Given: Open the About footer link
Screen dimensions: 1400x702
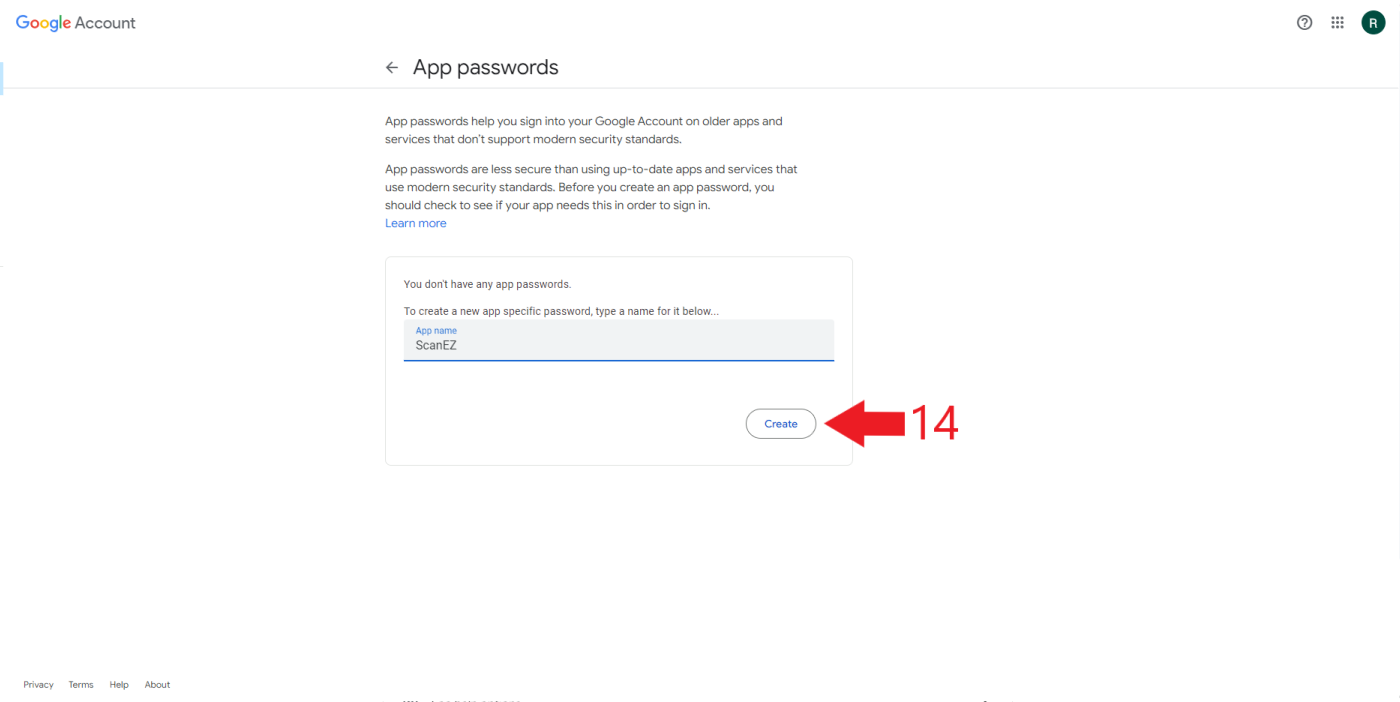Looking at the screenshot, I should tap(157, 685).
